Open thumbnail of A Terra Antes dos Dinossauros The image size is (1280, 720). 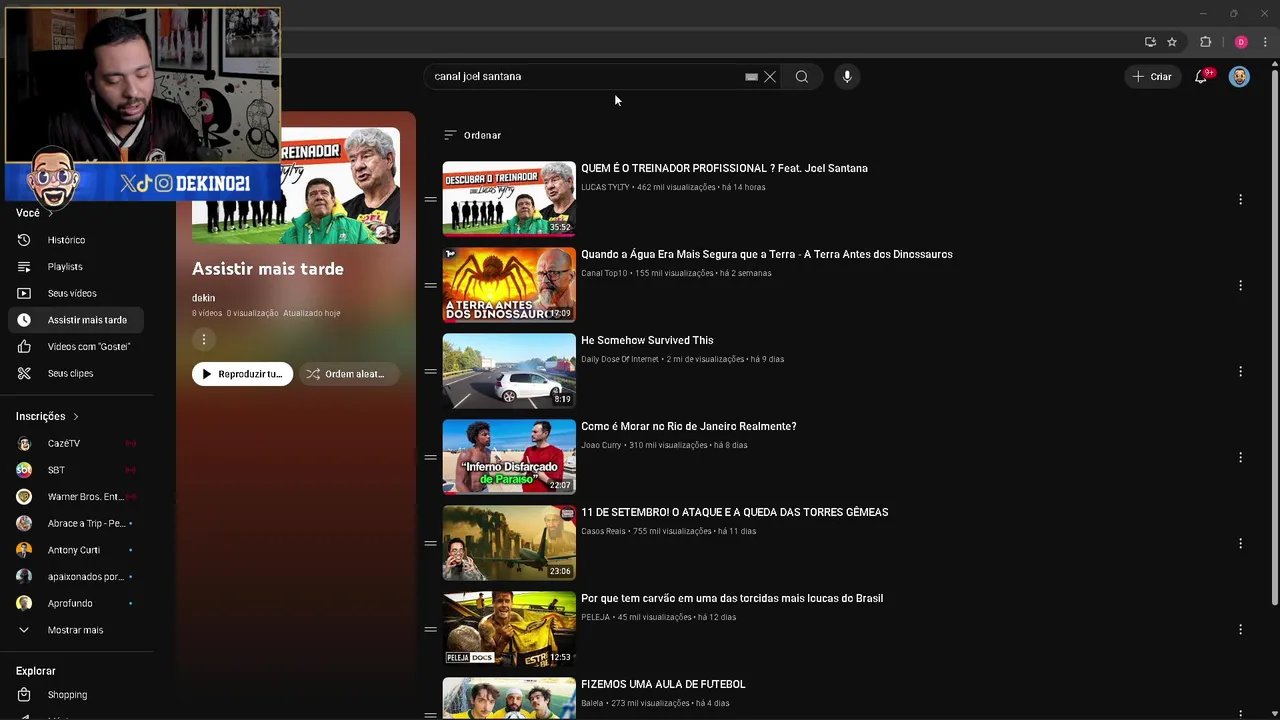[509, 285]
